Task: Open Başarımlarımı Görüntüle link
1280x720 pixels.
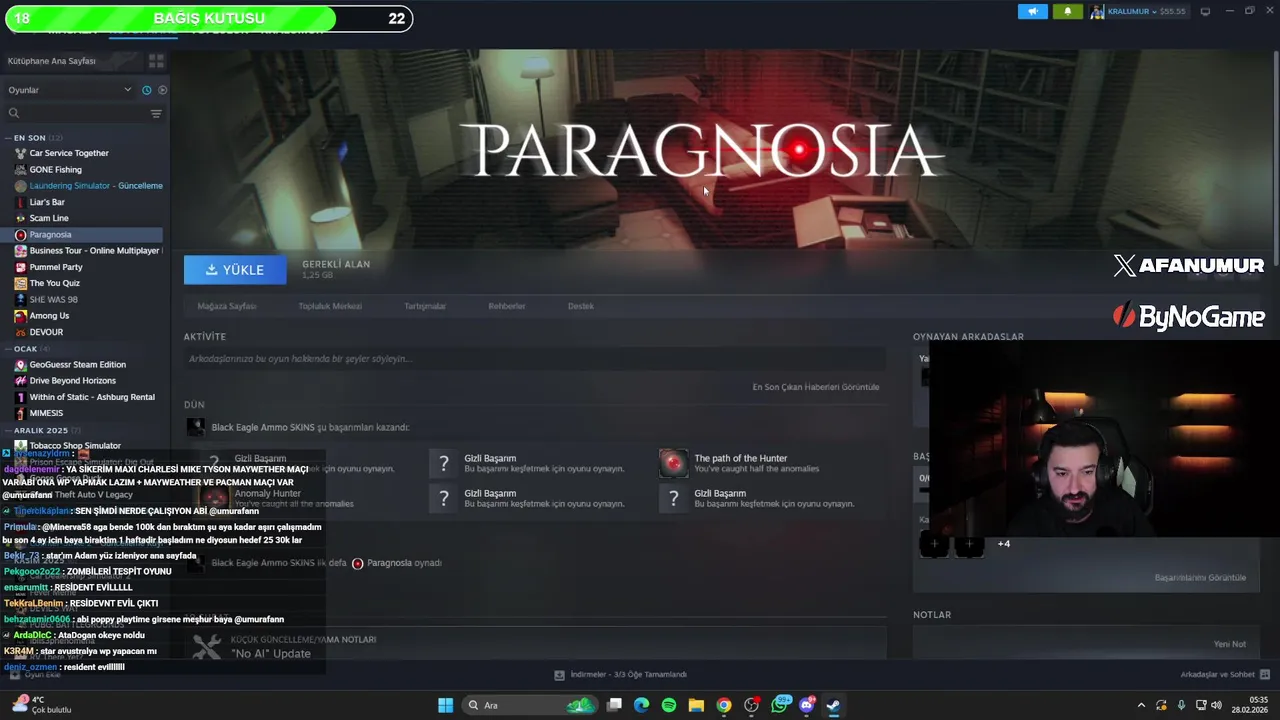Action: [1200, 578]
